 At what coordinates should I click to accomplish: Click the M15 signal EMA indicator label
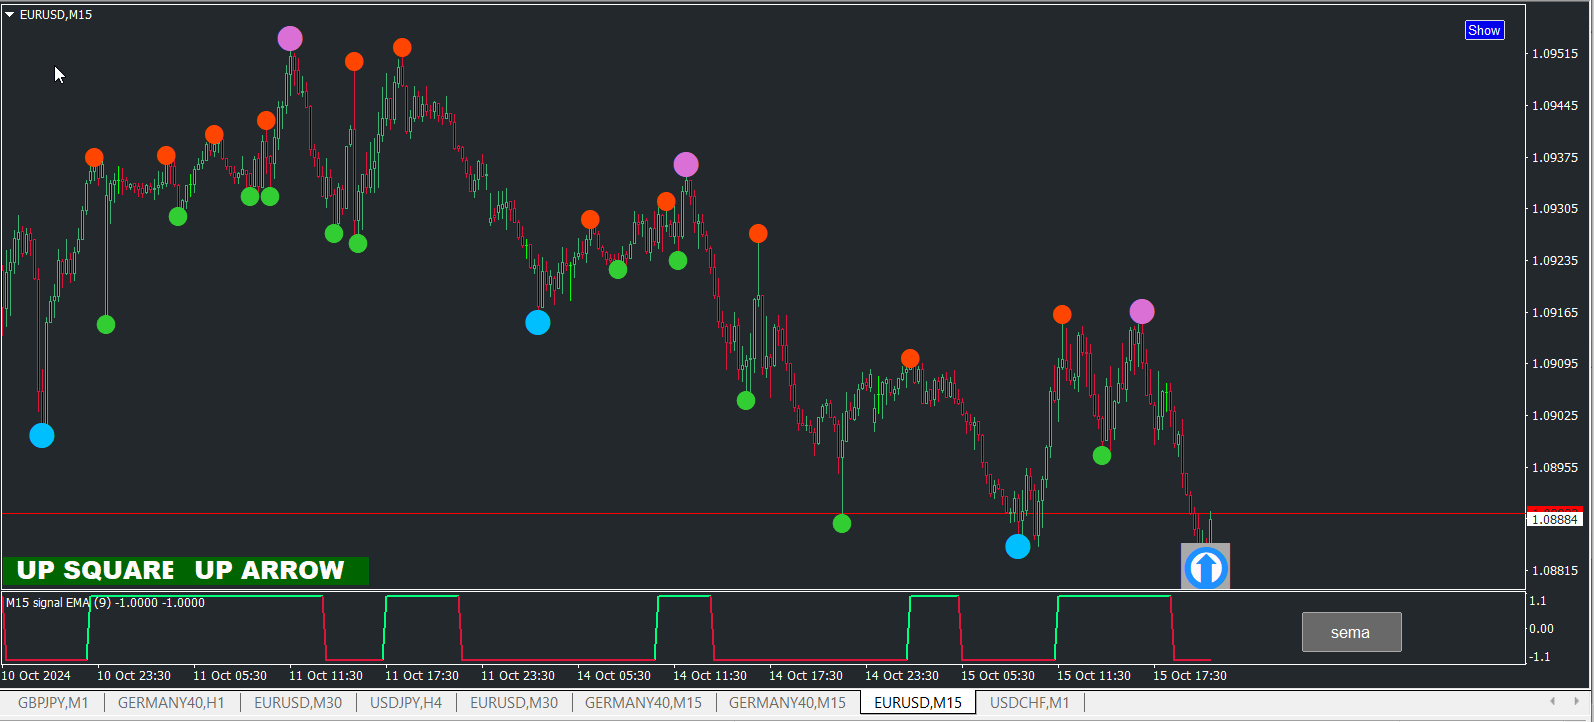point(105,603)
